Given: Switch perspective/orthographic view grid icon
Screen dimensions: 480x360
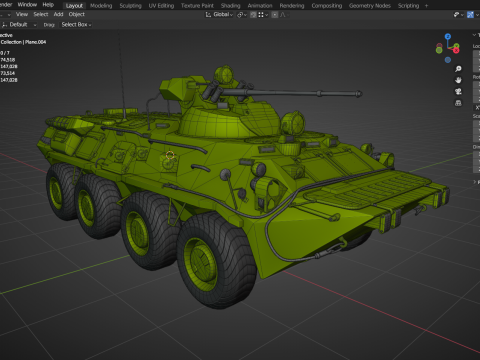Looking at the screenshot, I should pos(458,103).
